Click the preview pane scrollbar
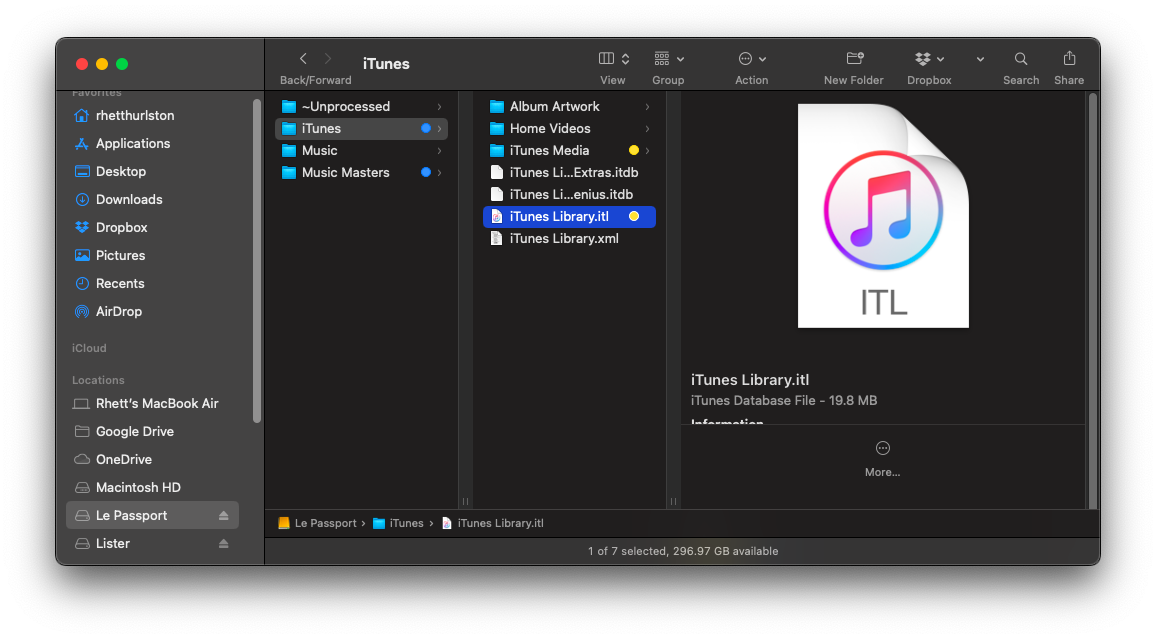This screenshot has width=1156, height=639. [x=1093, y=300]
